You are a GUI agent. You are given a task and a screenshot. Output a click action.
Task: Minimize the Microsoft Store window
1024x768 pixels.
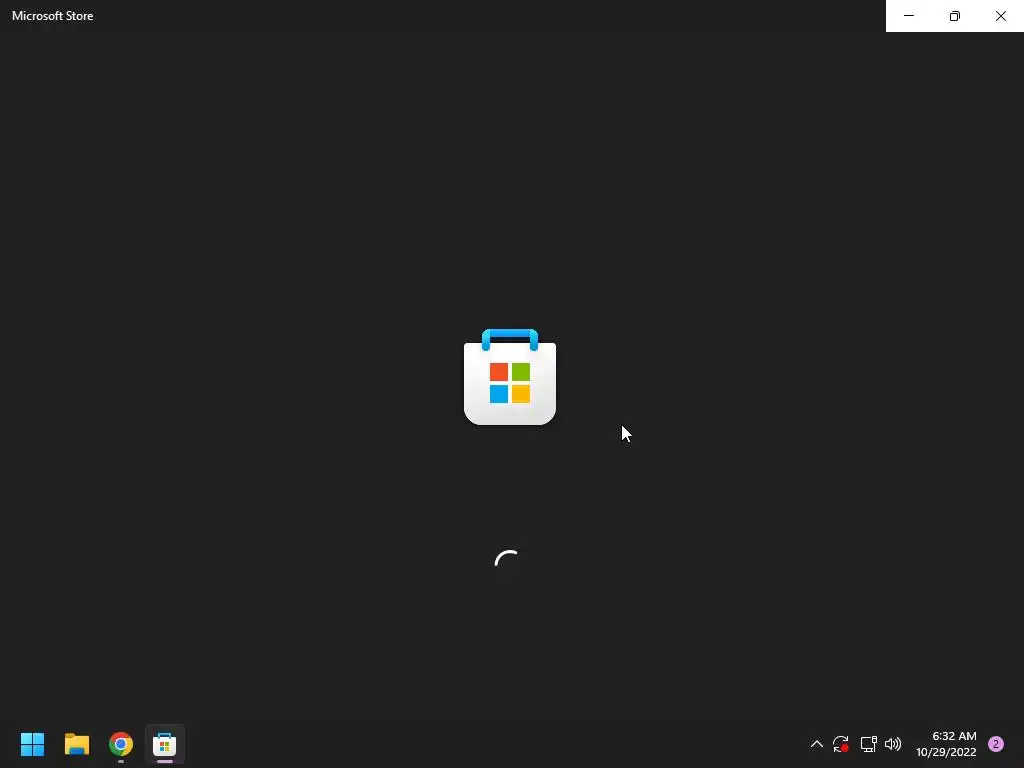pos(908,16)
